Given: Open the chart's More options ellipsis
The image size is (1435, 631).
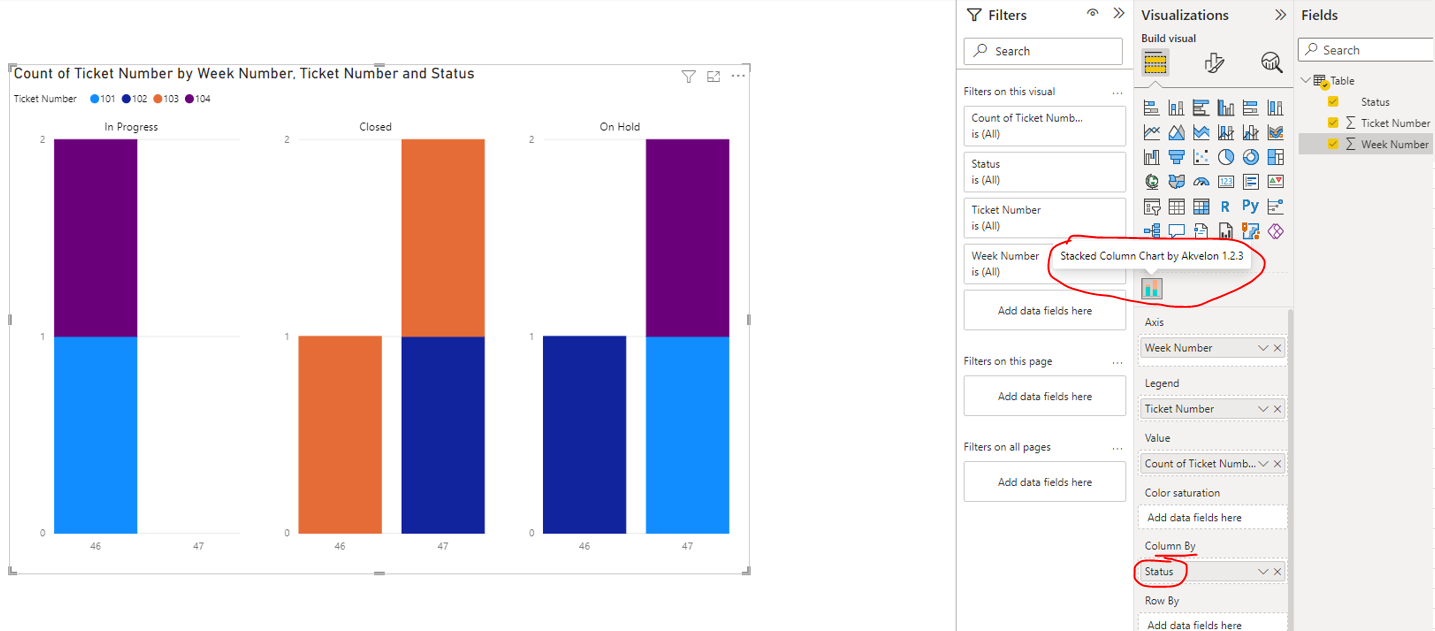Looking at the screenshot, I should tap(738, 76).
